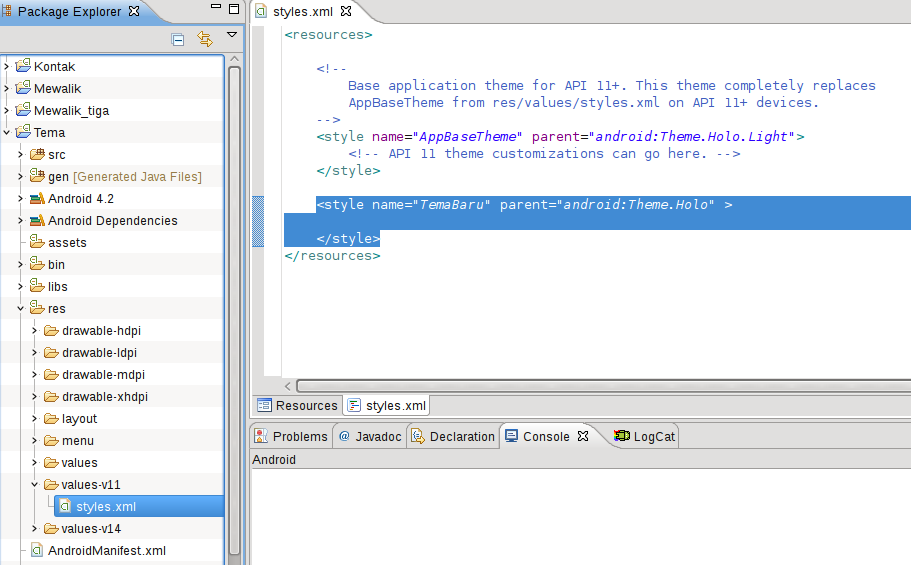Click the AppBaseTheme style name text
This screenshot has height=565, width=911.
(467, 137)
